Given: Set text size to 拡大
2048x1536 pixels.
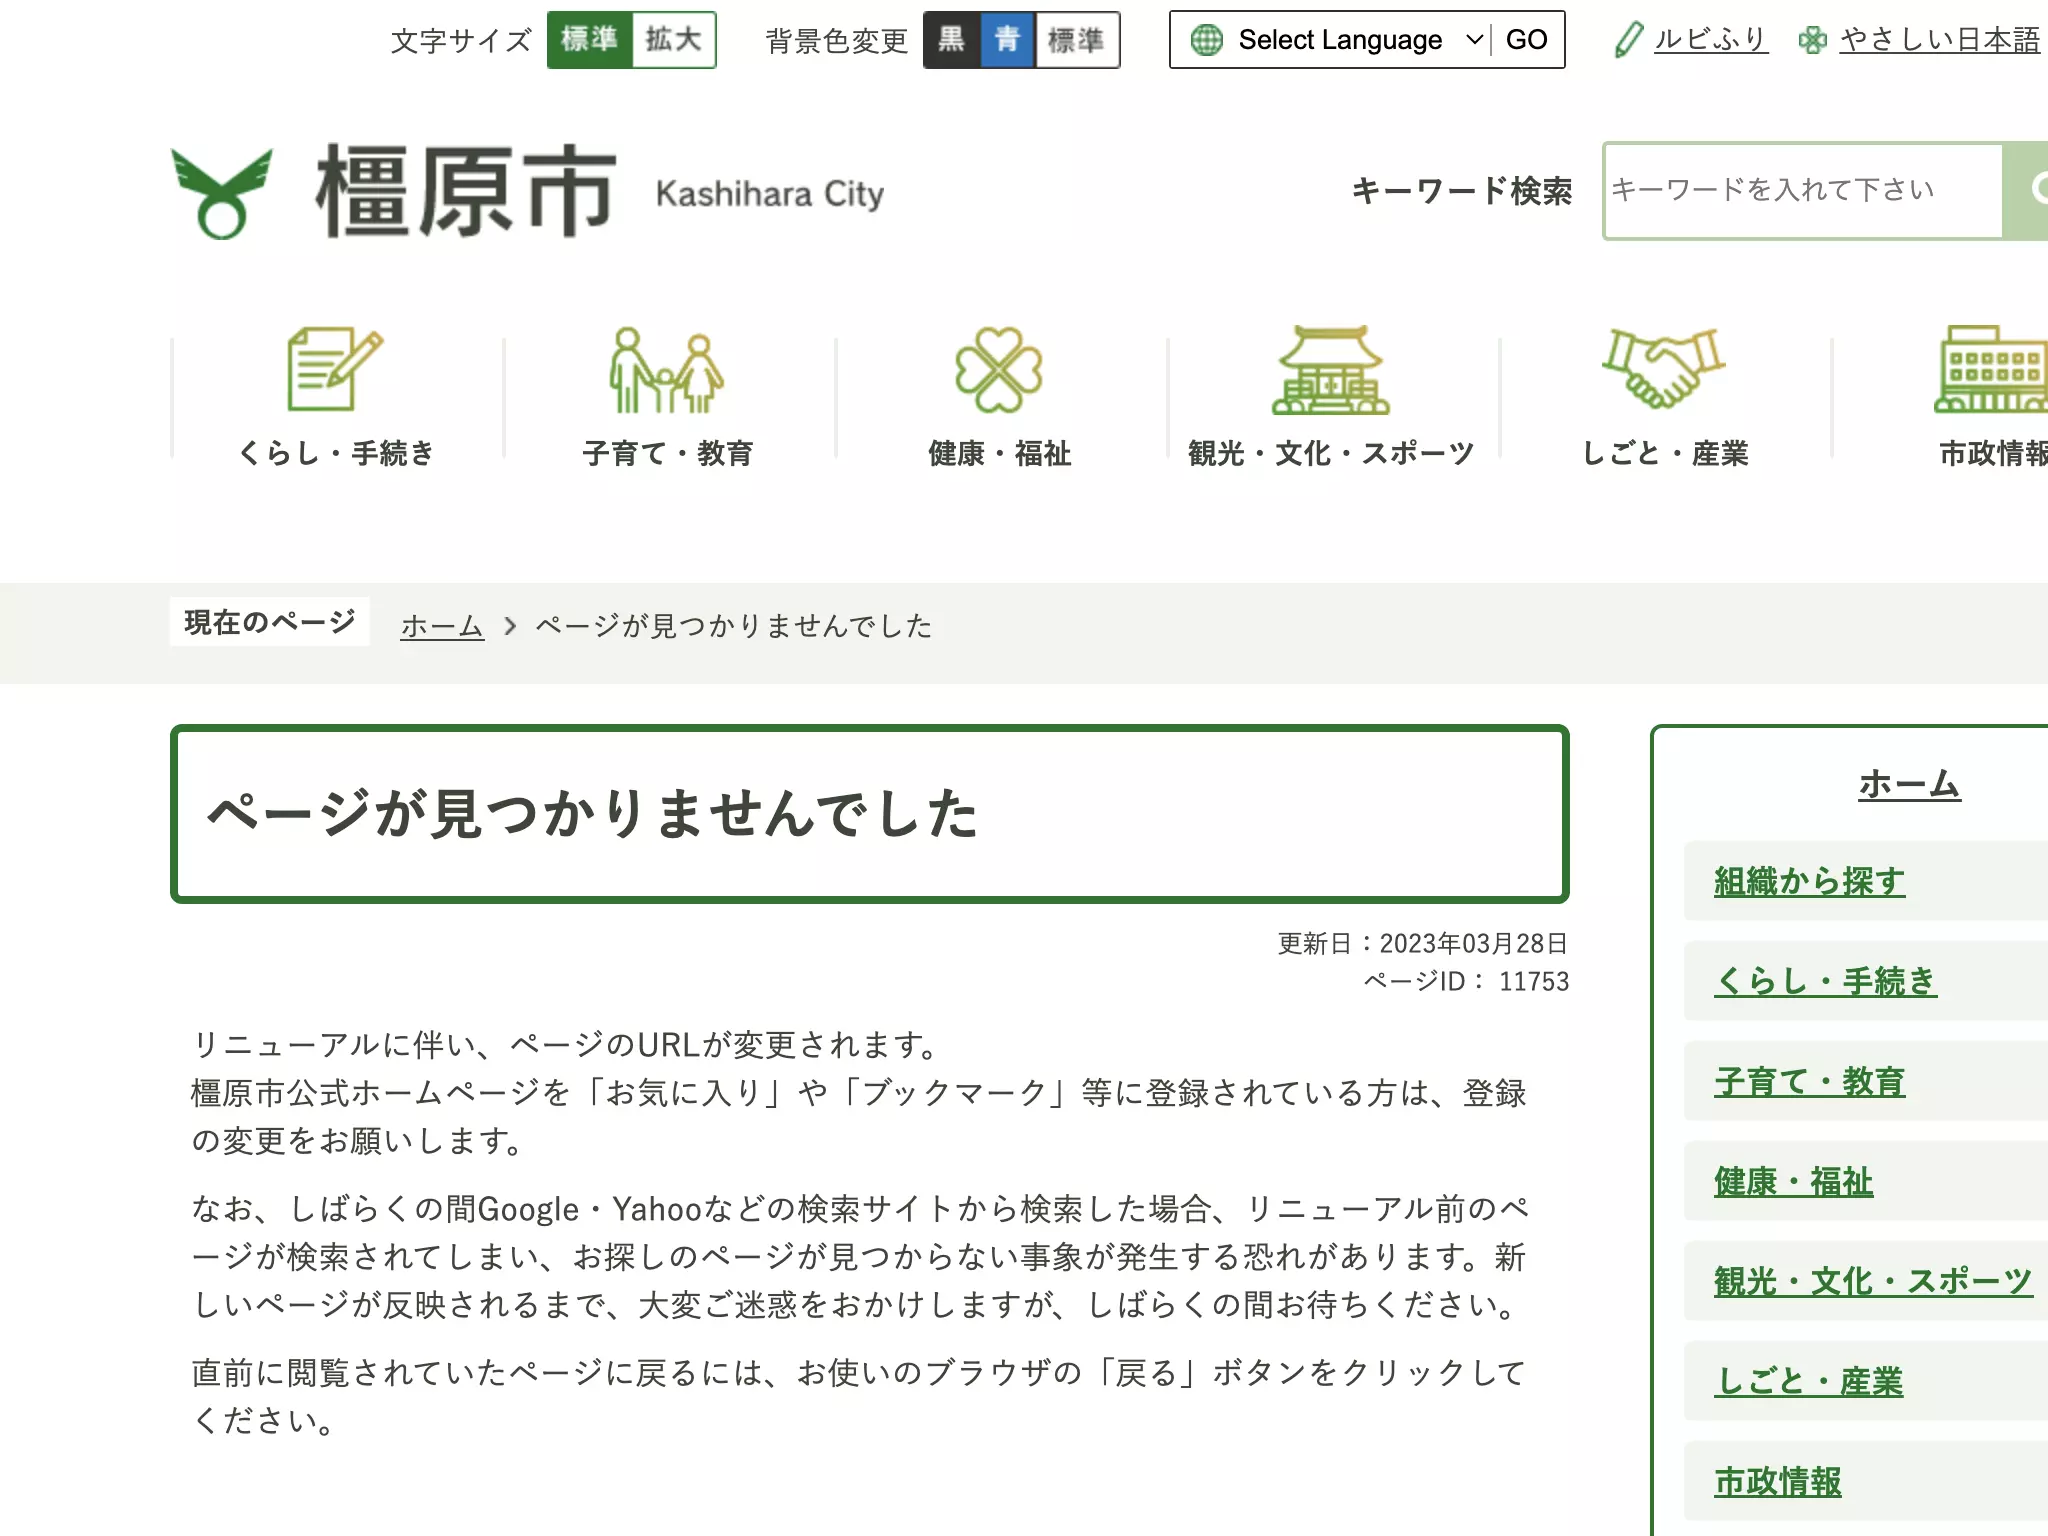Looking at the screenshot, I should point(674,40).
